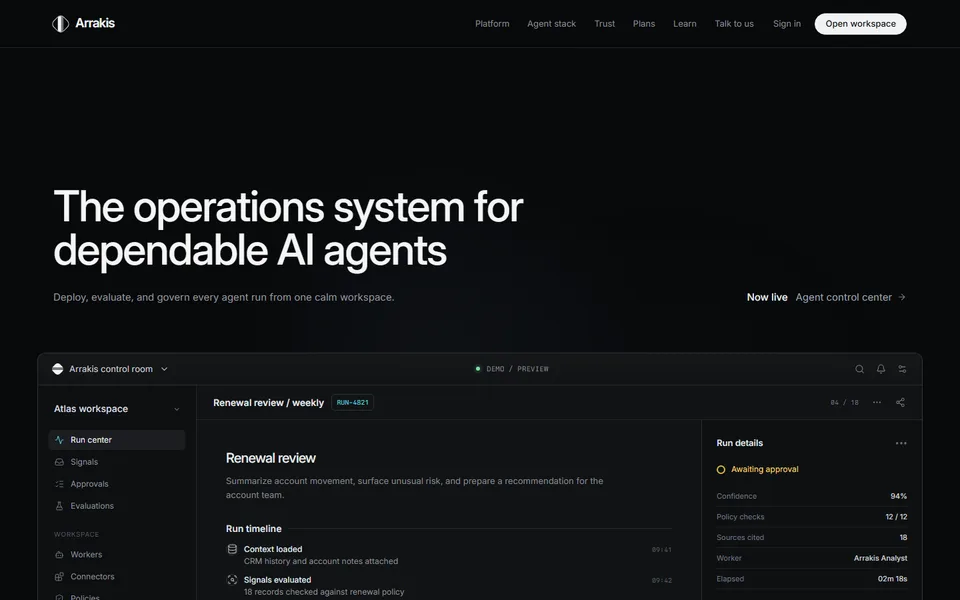Screen dimensions: 960x600
Task: Click the RUN-4821 badge
Action: point(353,402)
